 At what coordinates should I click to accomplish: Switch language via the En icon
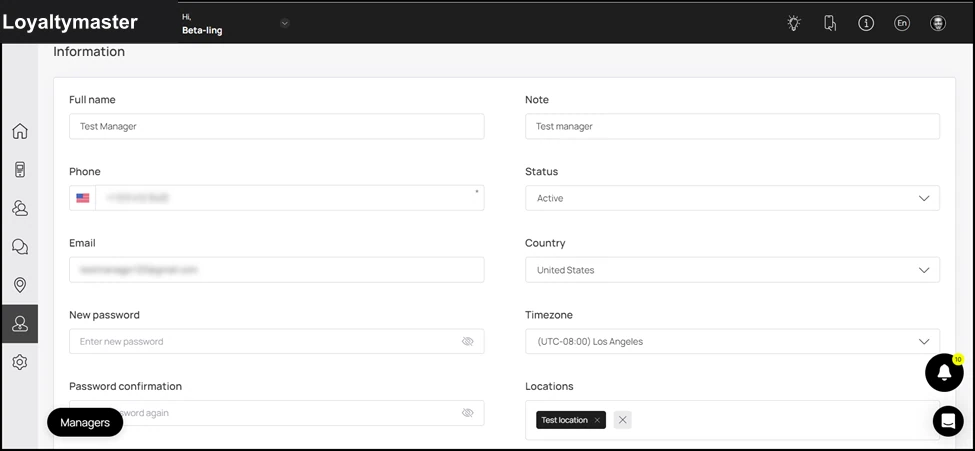tap(902, 24)
